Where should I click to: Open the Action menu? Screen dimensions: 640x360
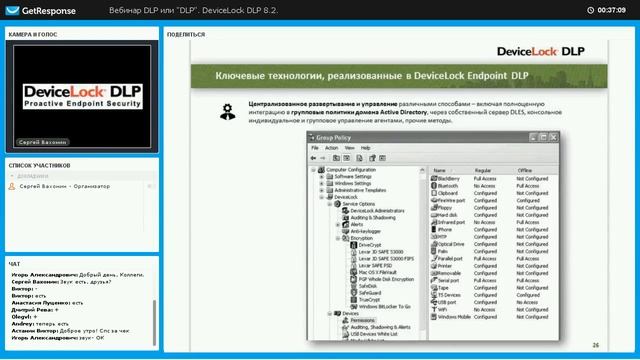[x=331, y=148]
